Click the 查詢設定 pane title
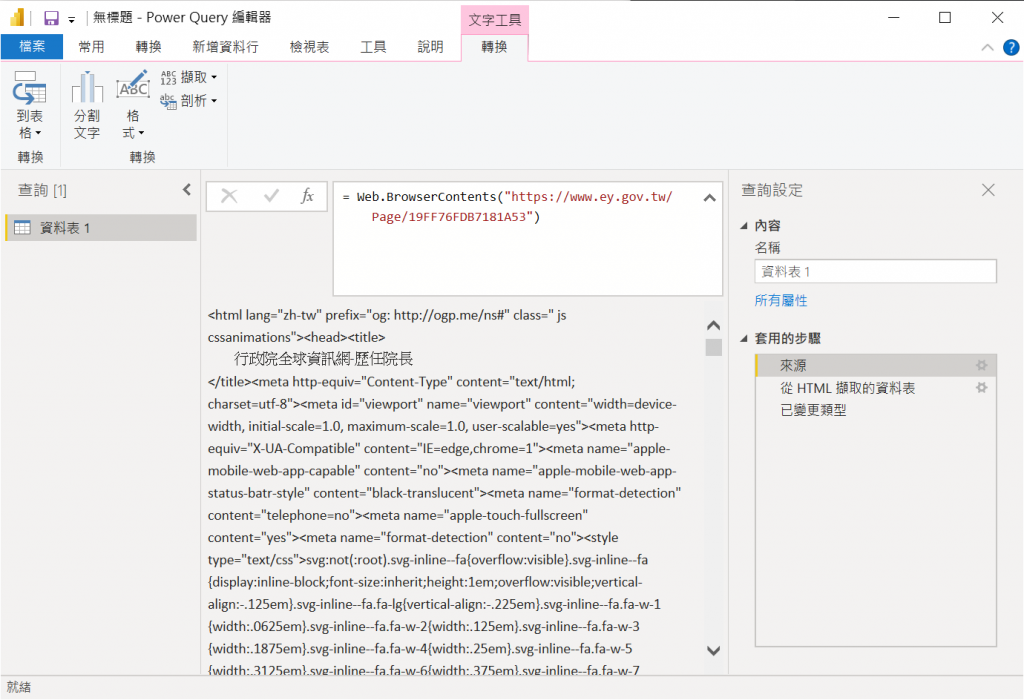This screenshot has width=1024, height=700. 772,190
